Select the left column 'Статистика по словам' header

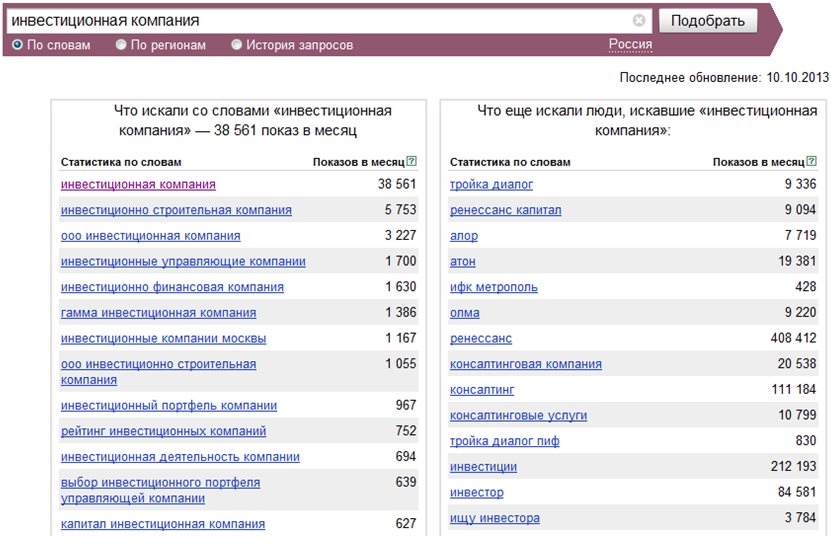pos(121,162)
